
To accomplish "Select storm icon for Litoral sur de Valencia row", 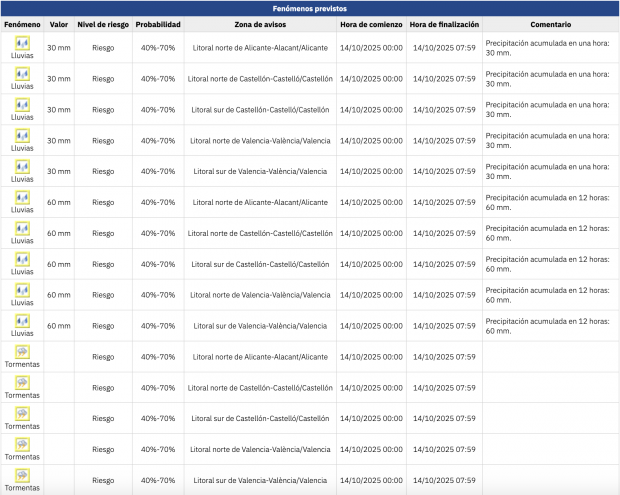I will pos(22,476).
